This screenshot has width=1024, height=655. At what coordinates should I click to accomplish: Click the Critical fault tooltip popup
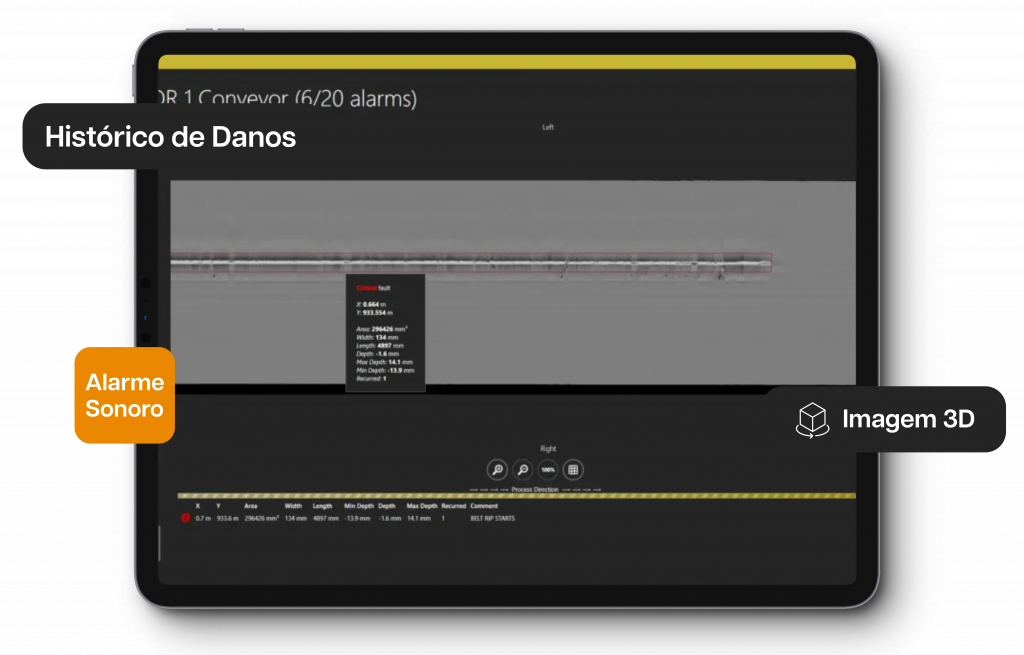click(x=385, y=333)
